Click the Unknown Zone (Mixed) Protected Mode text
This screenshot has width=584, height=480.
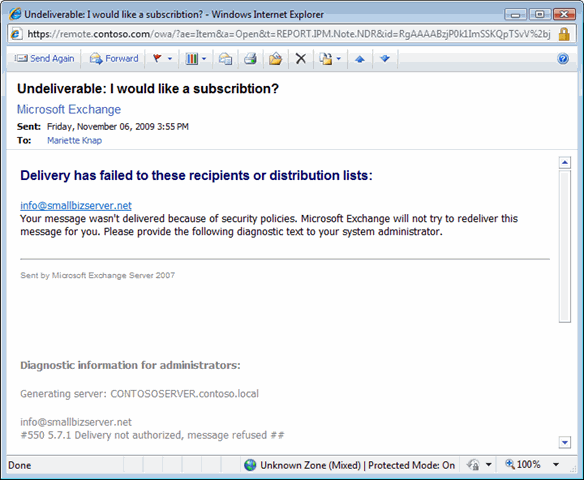(357, 465)
